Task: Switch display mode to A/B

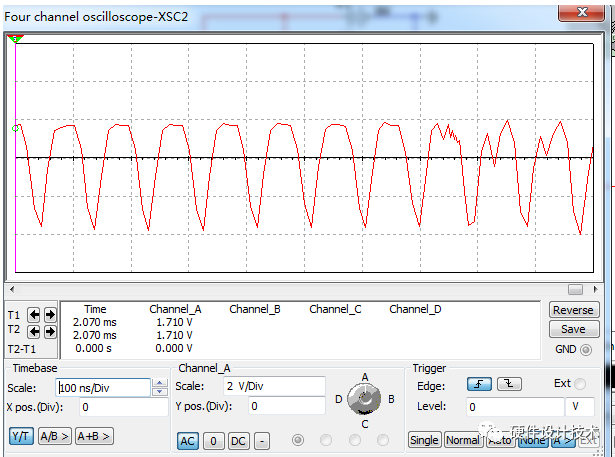Action: click(55, 436)
